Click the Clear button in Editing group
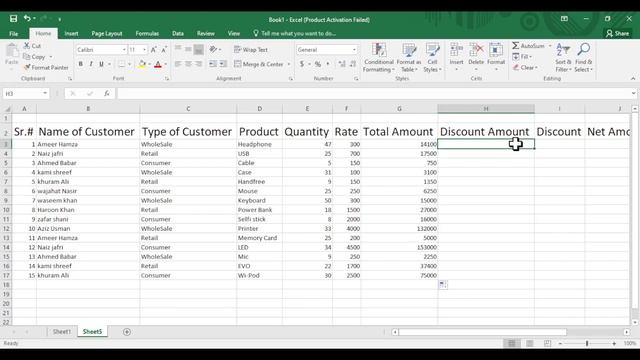This screenshot has width=640, height=360. [525, 67]
